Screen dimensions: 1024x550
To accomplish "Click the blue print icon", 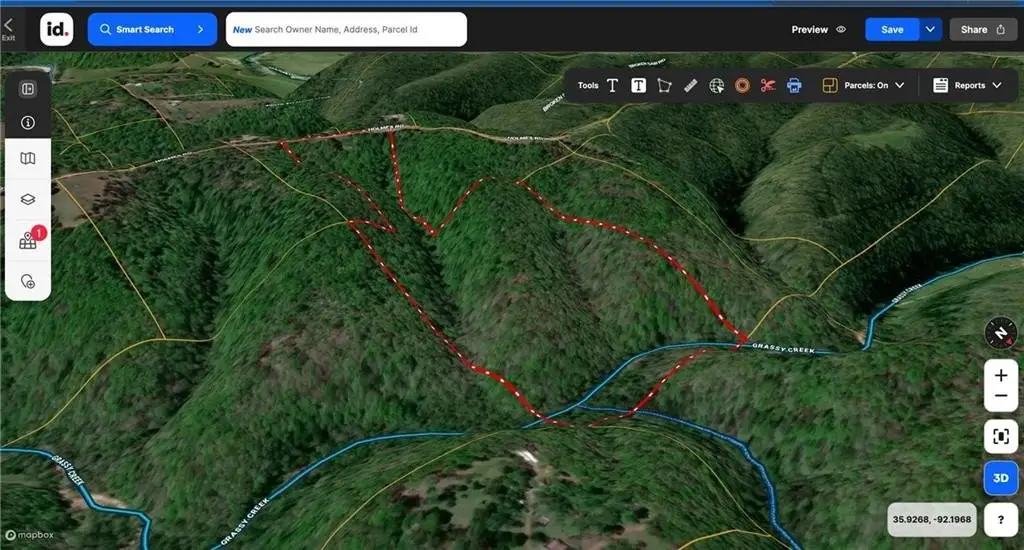I will pyautogui.click(x=794, y=86).
